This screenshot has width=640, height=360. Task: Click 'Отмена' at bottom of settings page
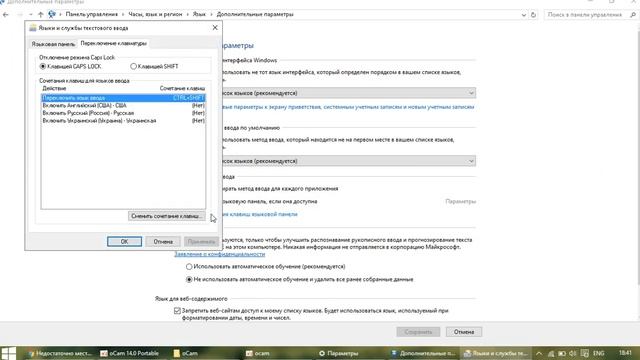click(x=464, y=332)
